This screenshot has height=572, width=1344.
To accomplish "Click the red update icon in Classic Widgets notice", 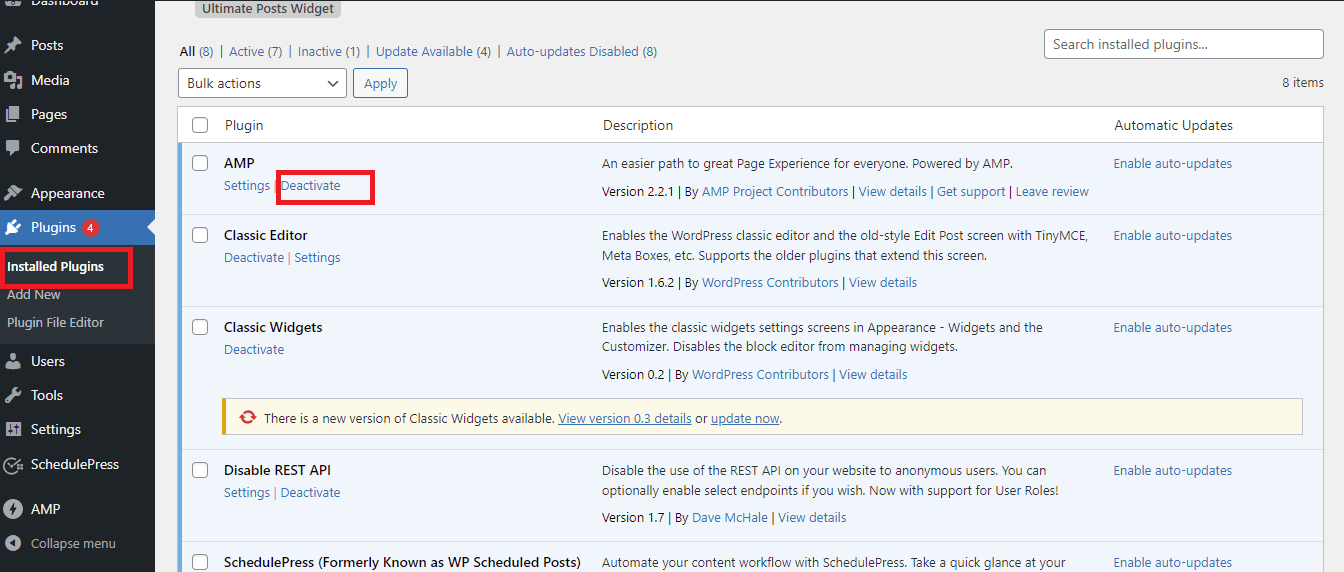I will pyautogui.click(x=247, y=418).
